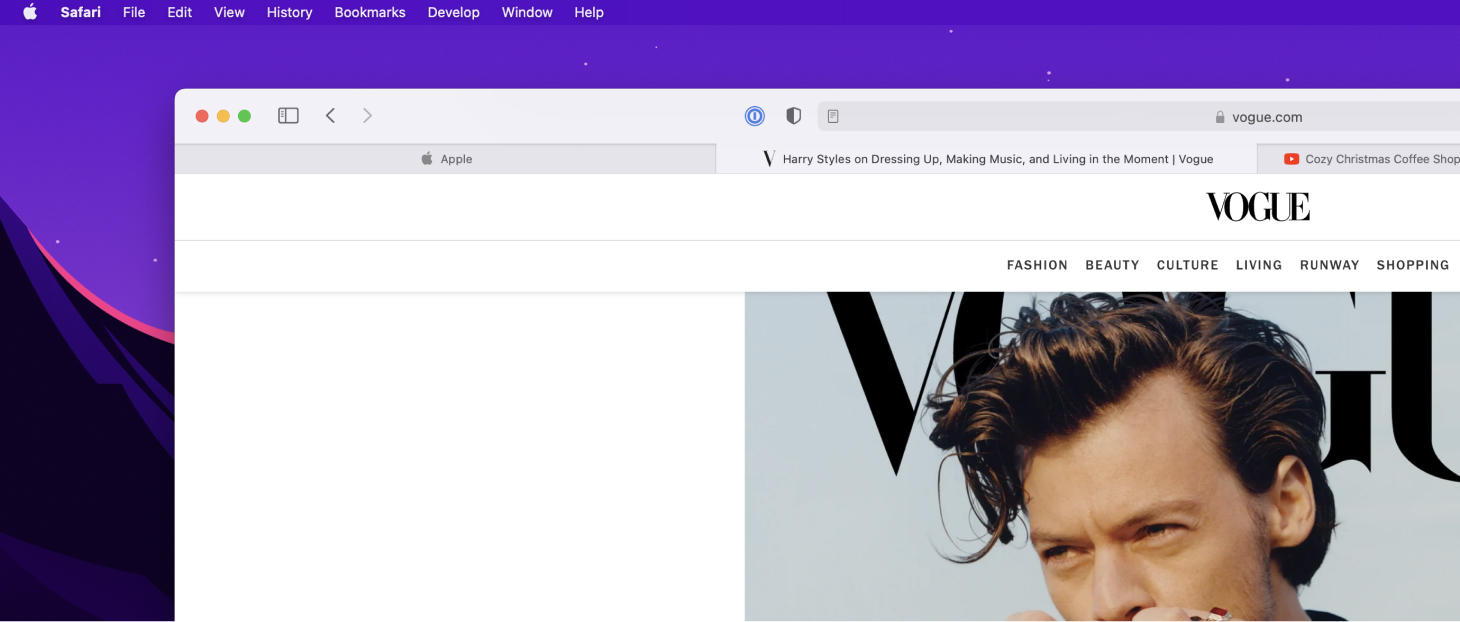1460x622 pixels.
Task: Show Reader view from address bar
Action: 833,117
